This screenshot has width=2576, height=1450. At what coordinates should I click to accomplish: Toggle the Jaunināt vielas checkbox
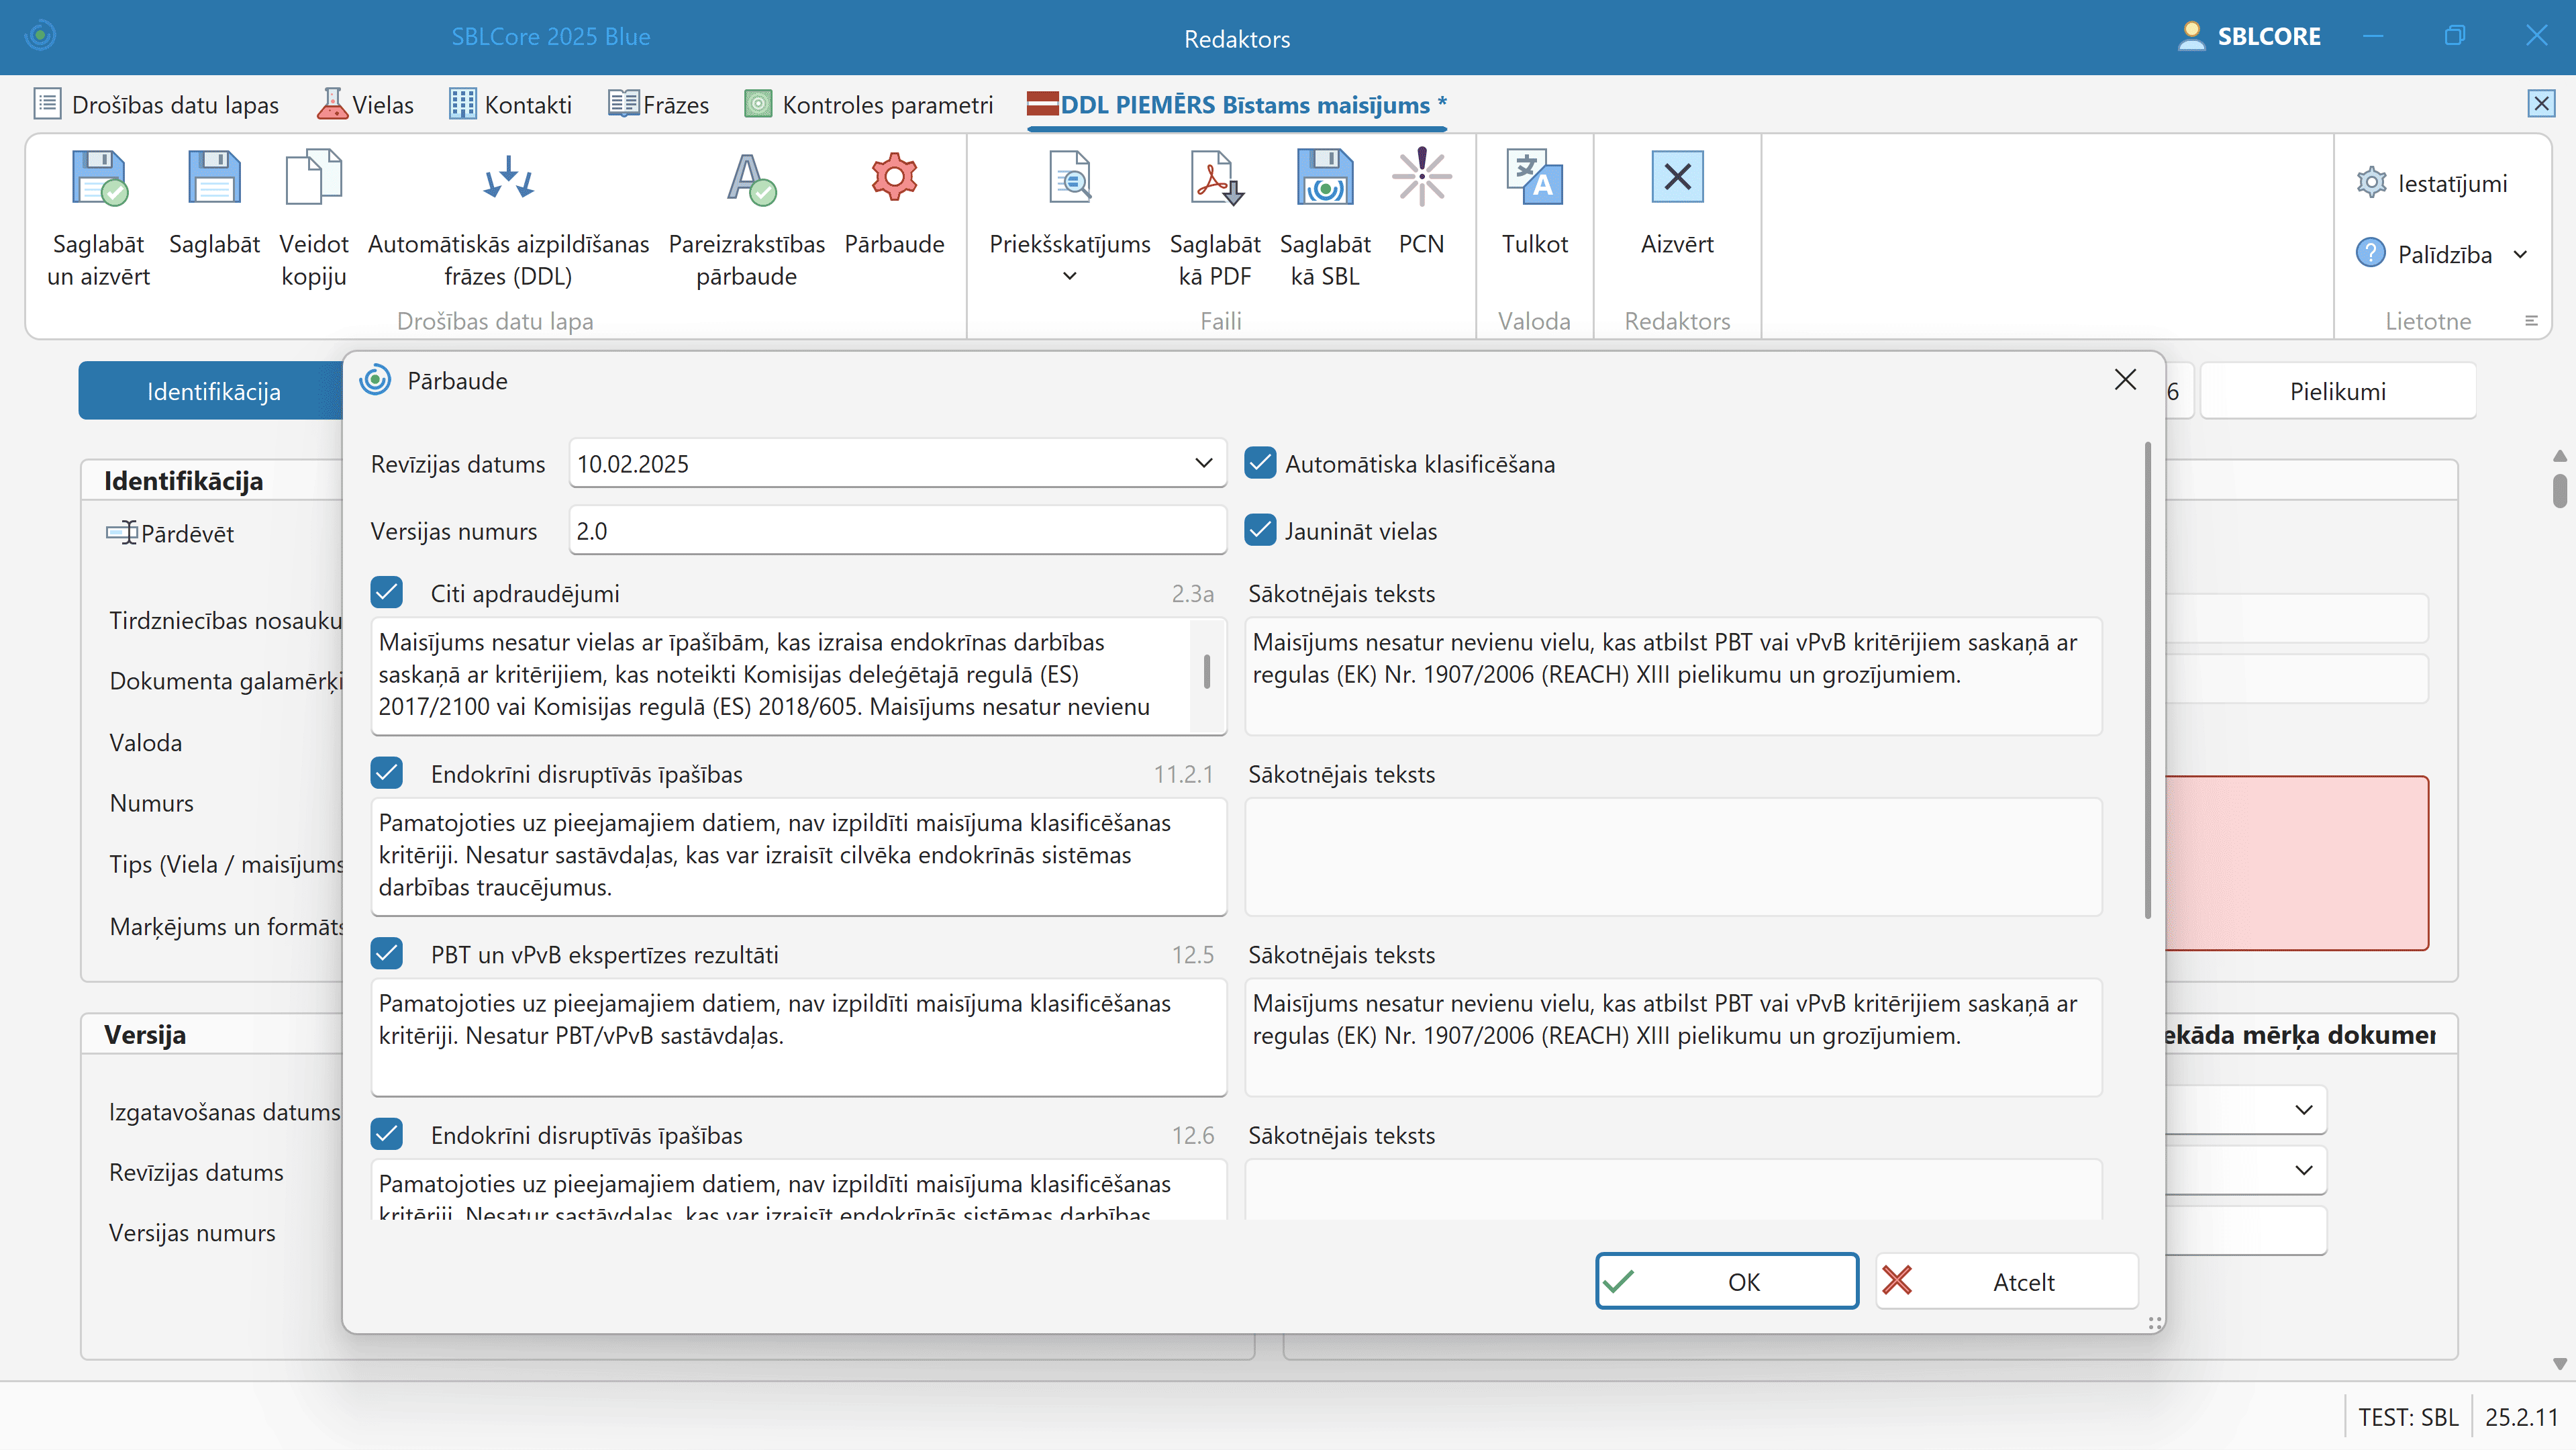1260,530
